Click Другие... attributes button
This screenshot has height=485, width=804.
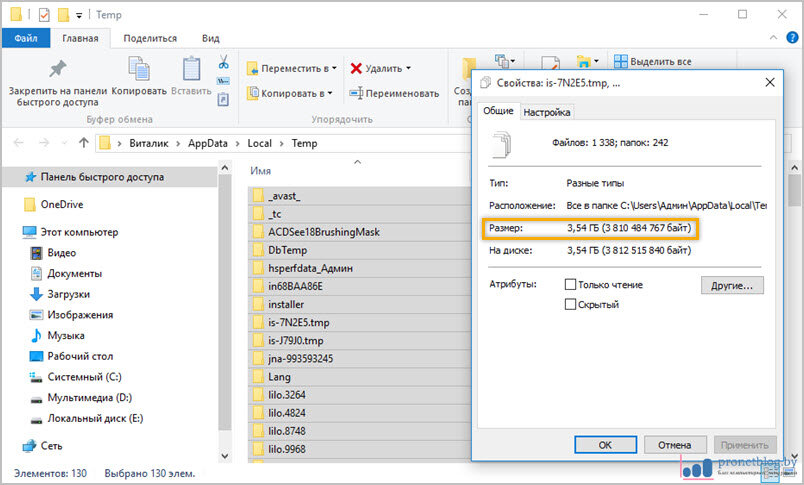pos(732,286)
